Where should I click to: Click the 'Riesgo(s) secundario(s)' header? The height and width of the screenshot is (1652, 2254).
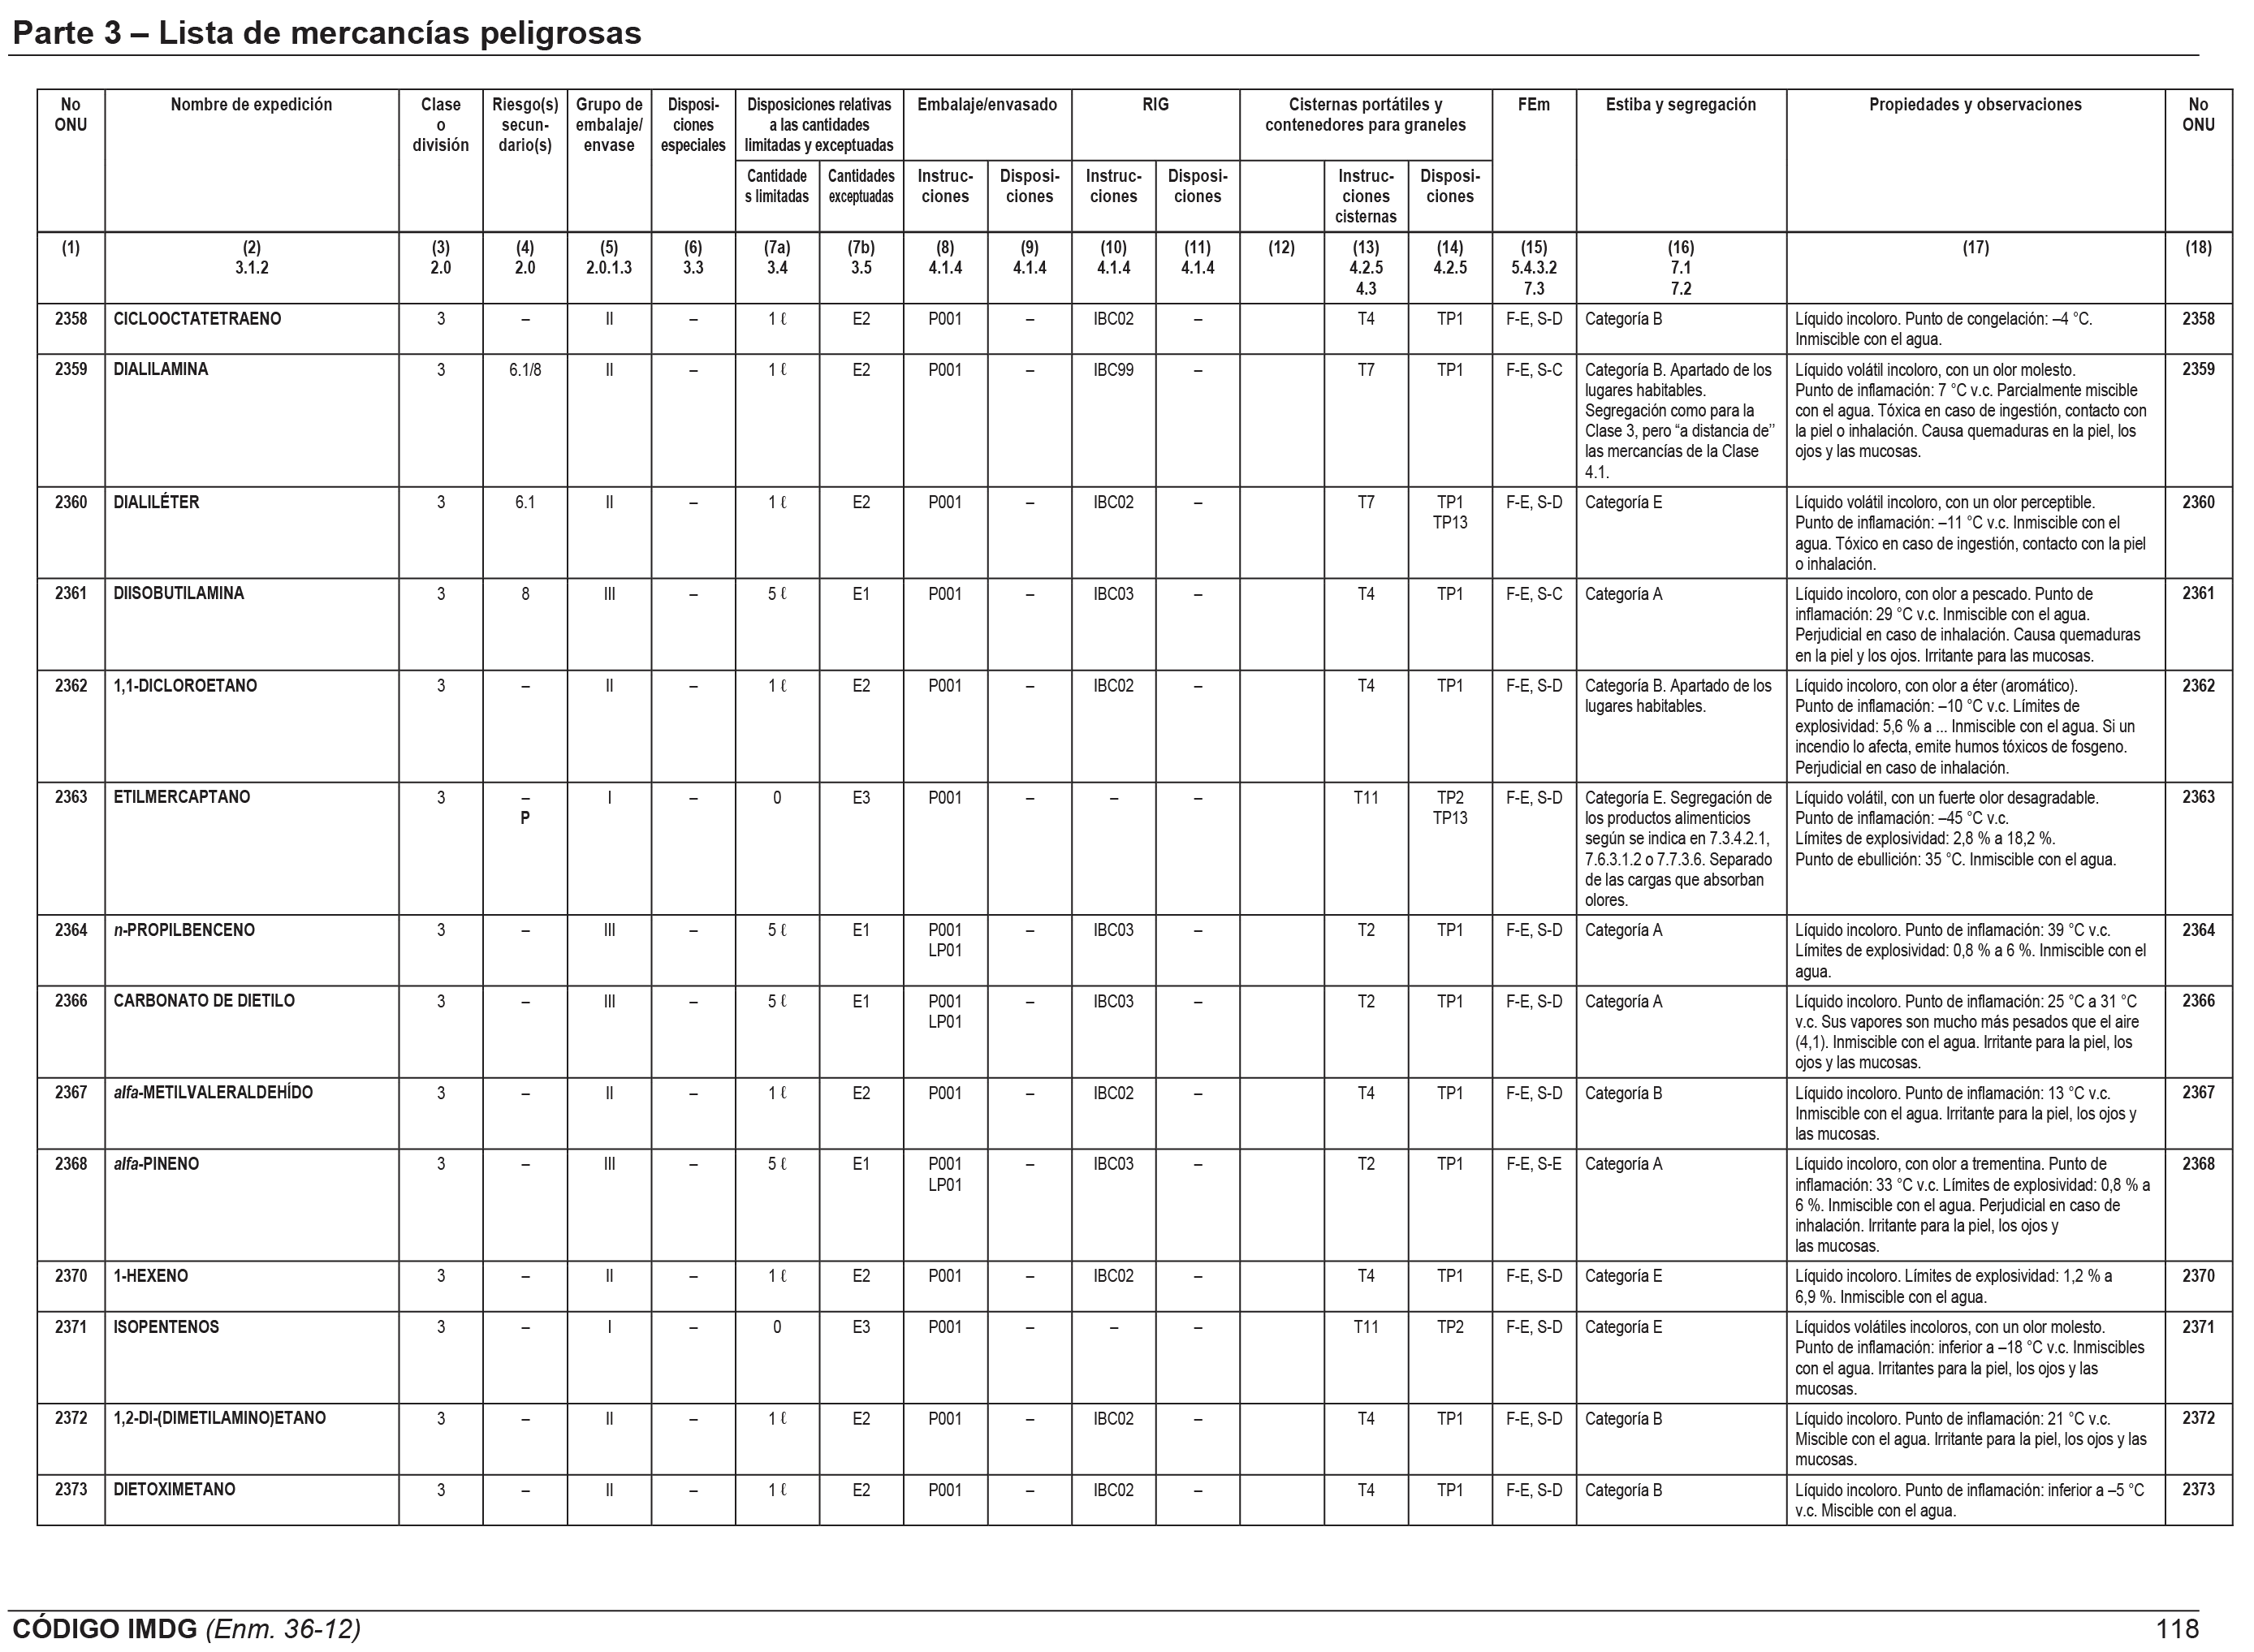[x=525, y=124]
